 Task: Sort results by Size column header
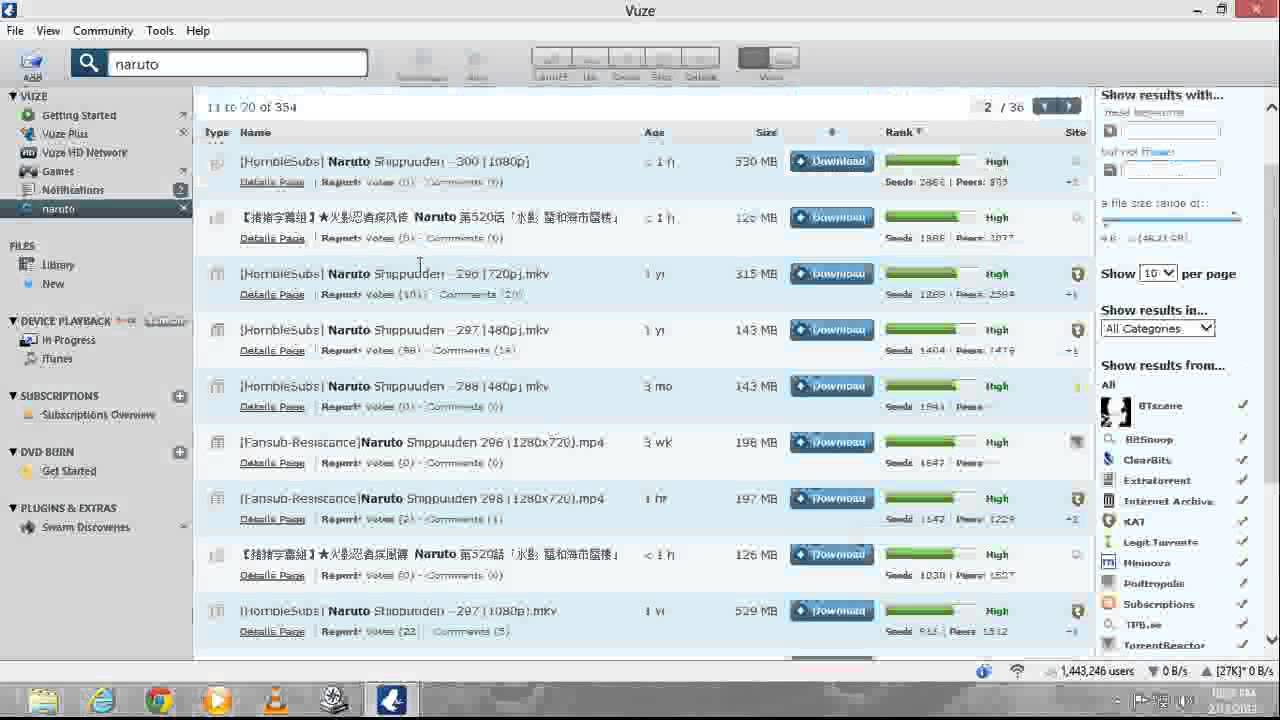pos(766,132)
